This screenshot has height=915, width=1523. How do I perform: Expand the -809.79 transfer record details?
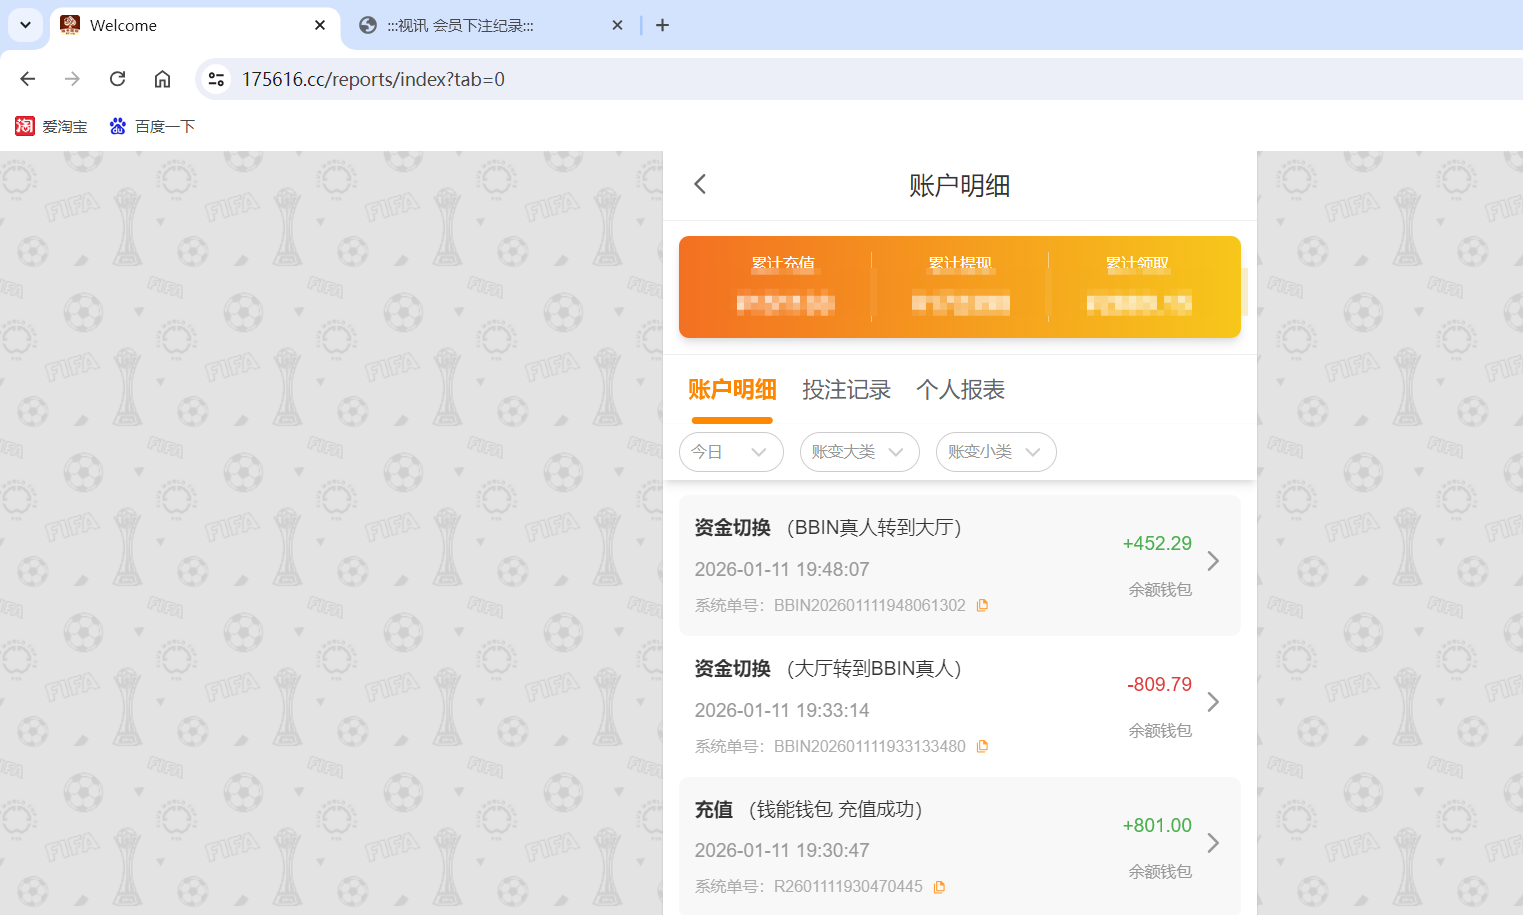[1213, 703]
